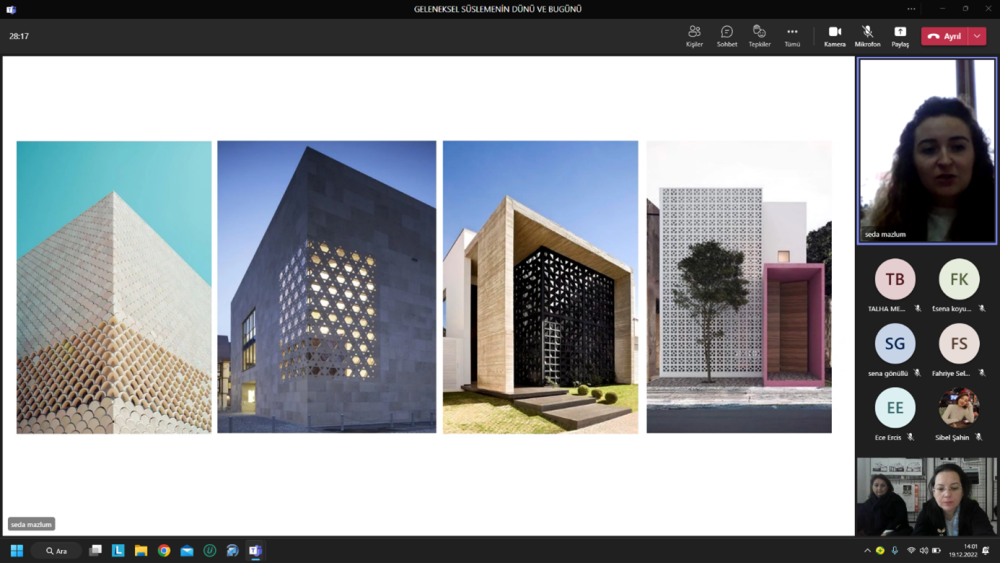
Task: Open the Tepkiler reactions menu
Action: [759, 36]
